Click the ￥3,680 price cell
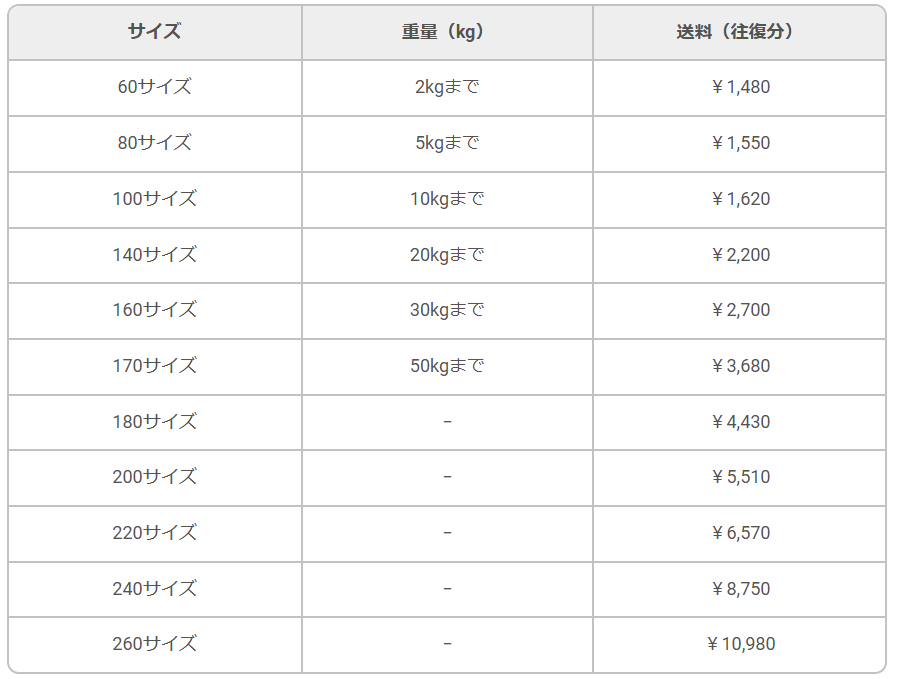The image size is (899, 679). tap(739, 366)
